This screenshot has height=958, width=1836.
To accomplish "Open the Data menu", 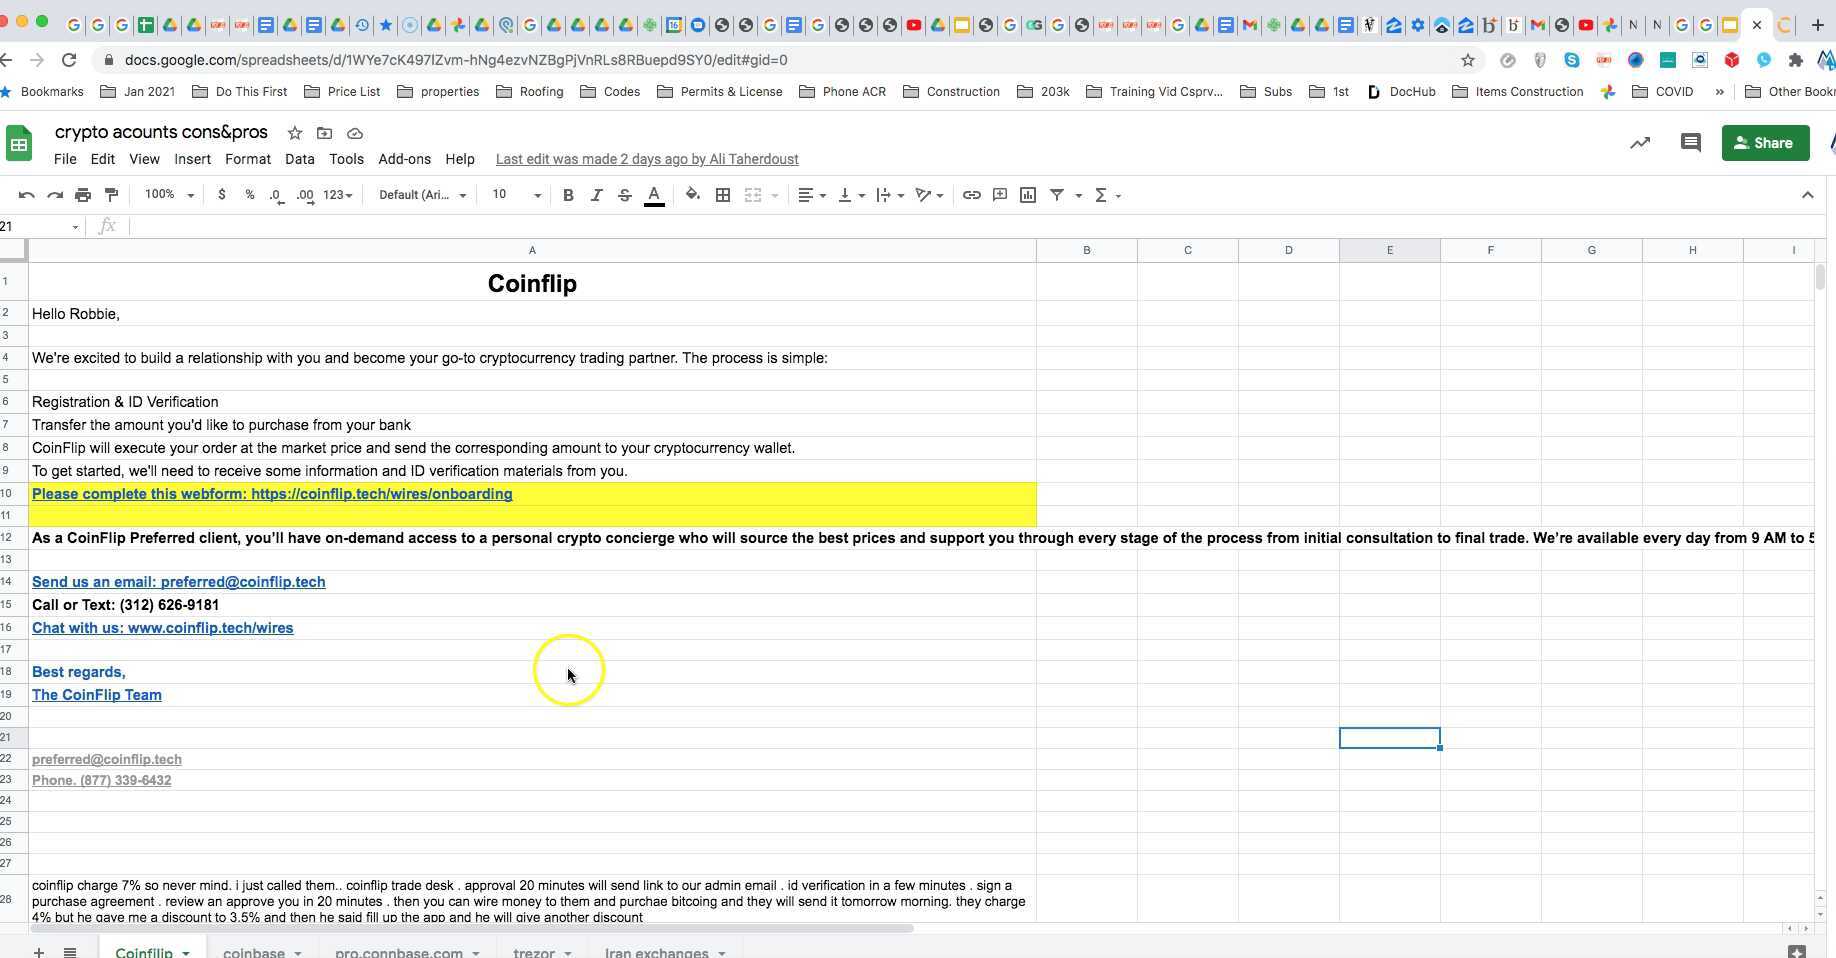I will [299, 159].
